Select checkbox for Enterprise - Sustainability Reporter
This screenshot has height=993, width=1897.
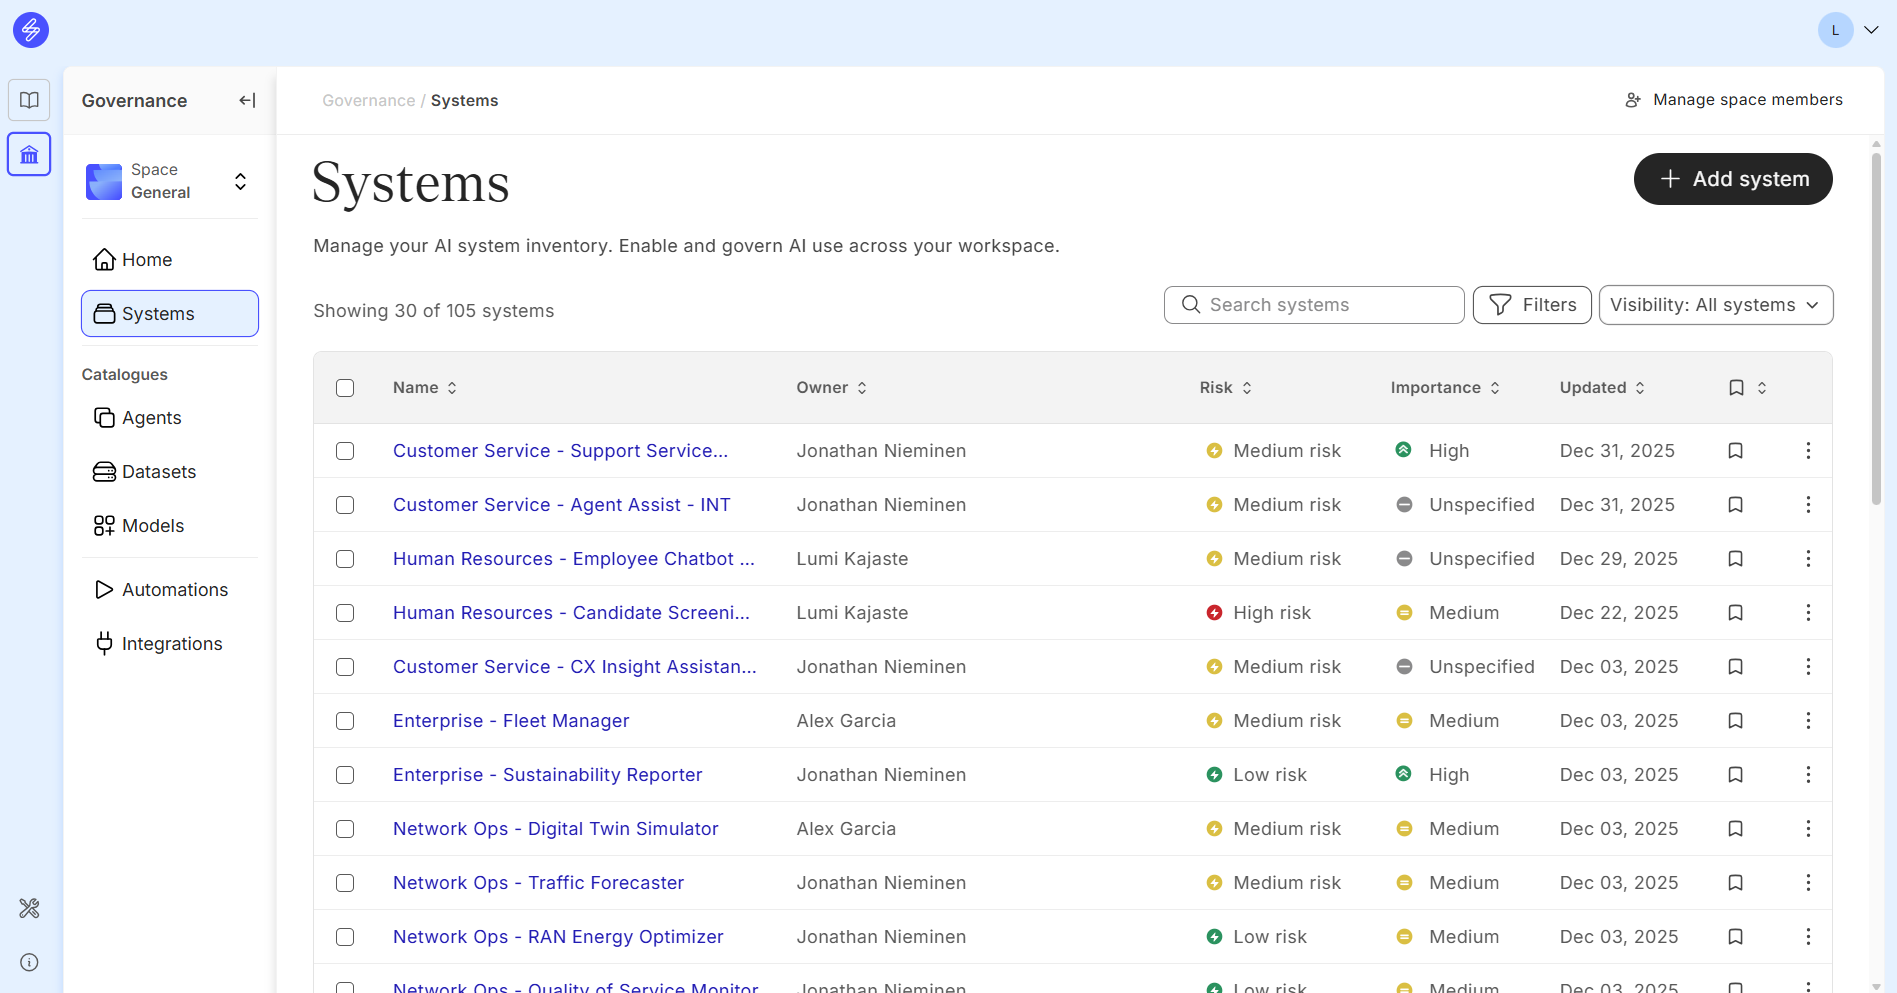click(345, 775)
